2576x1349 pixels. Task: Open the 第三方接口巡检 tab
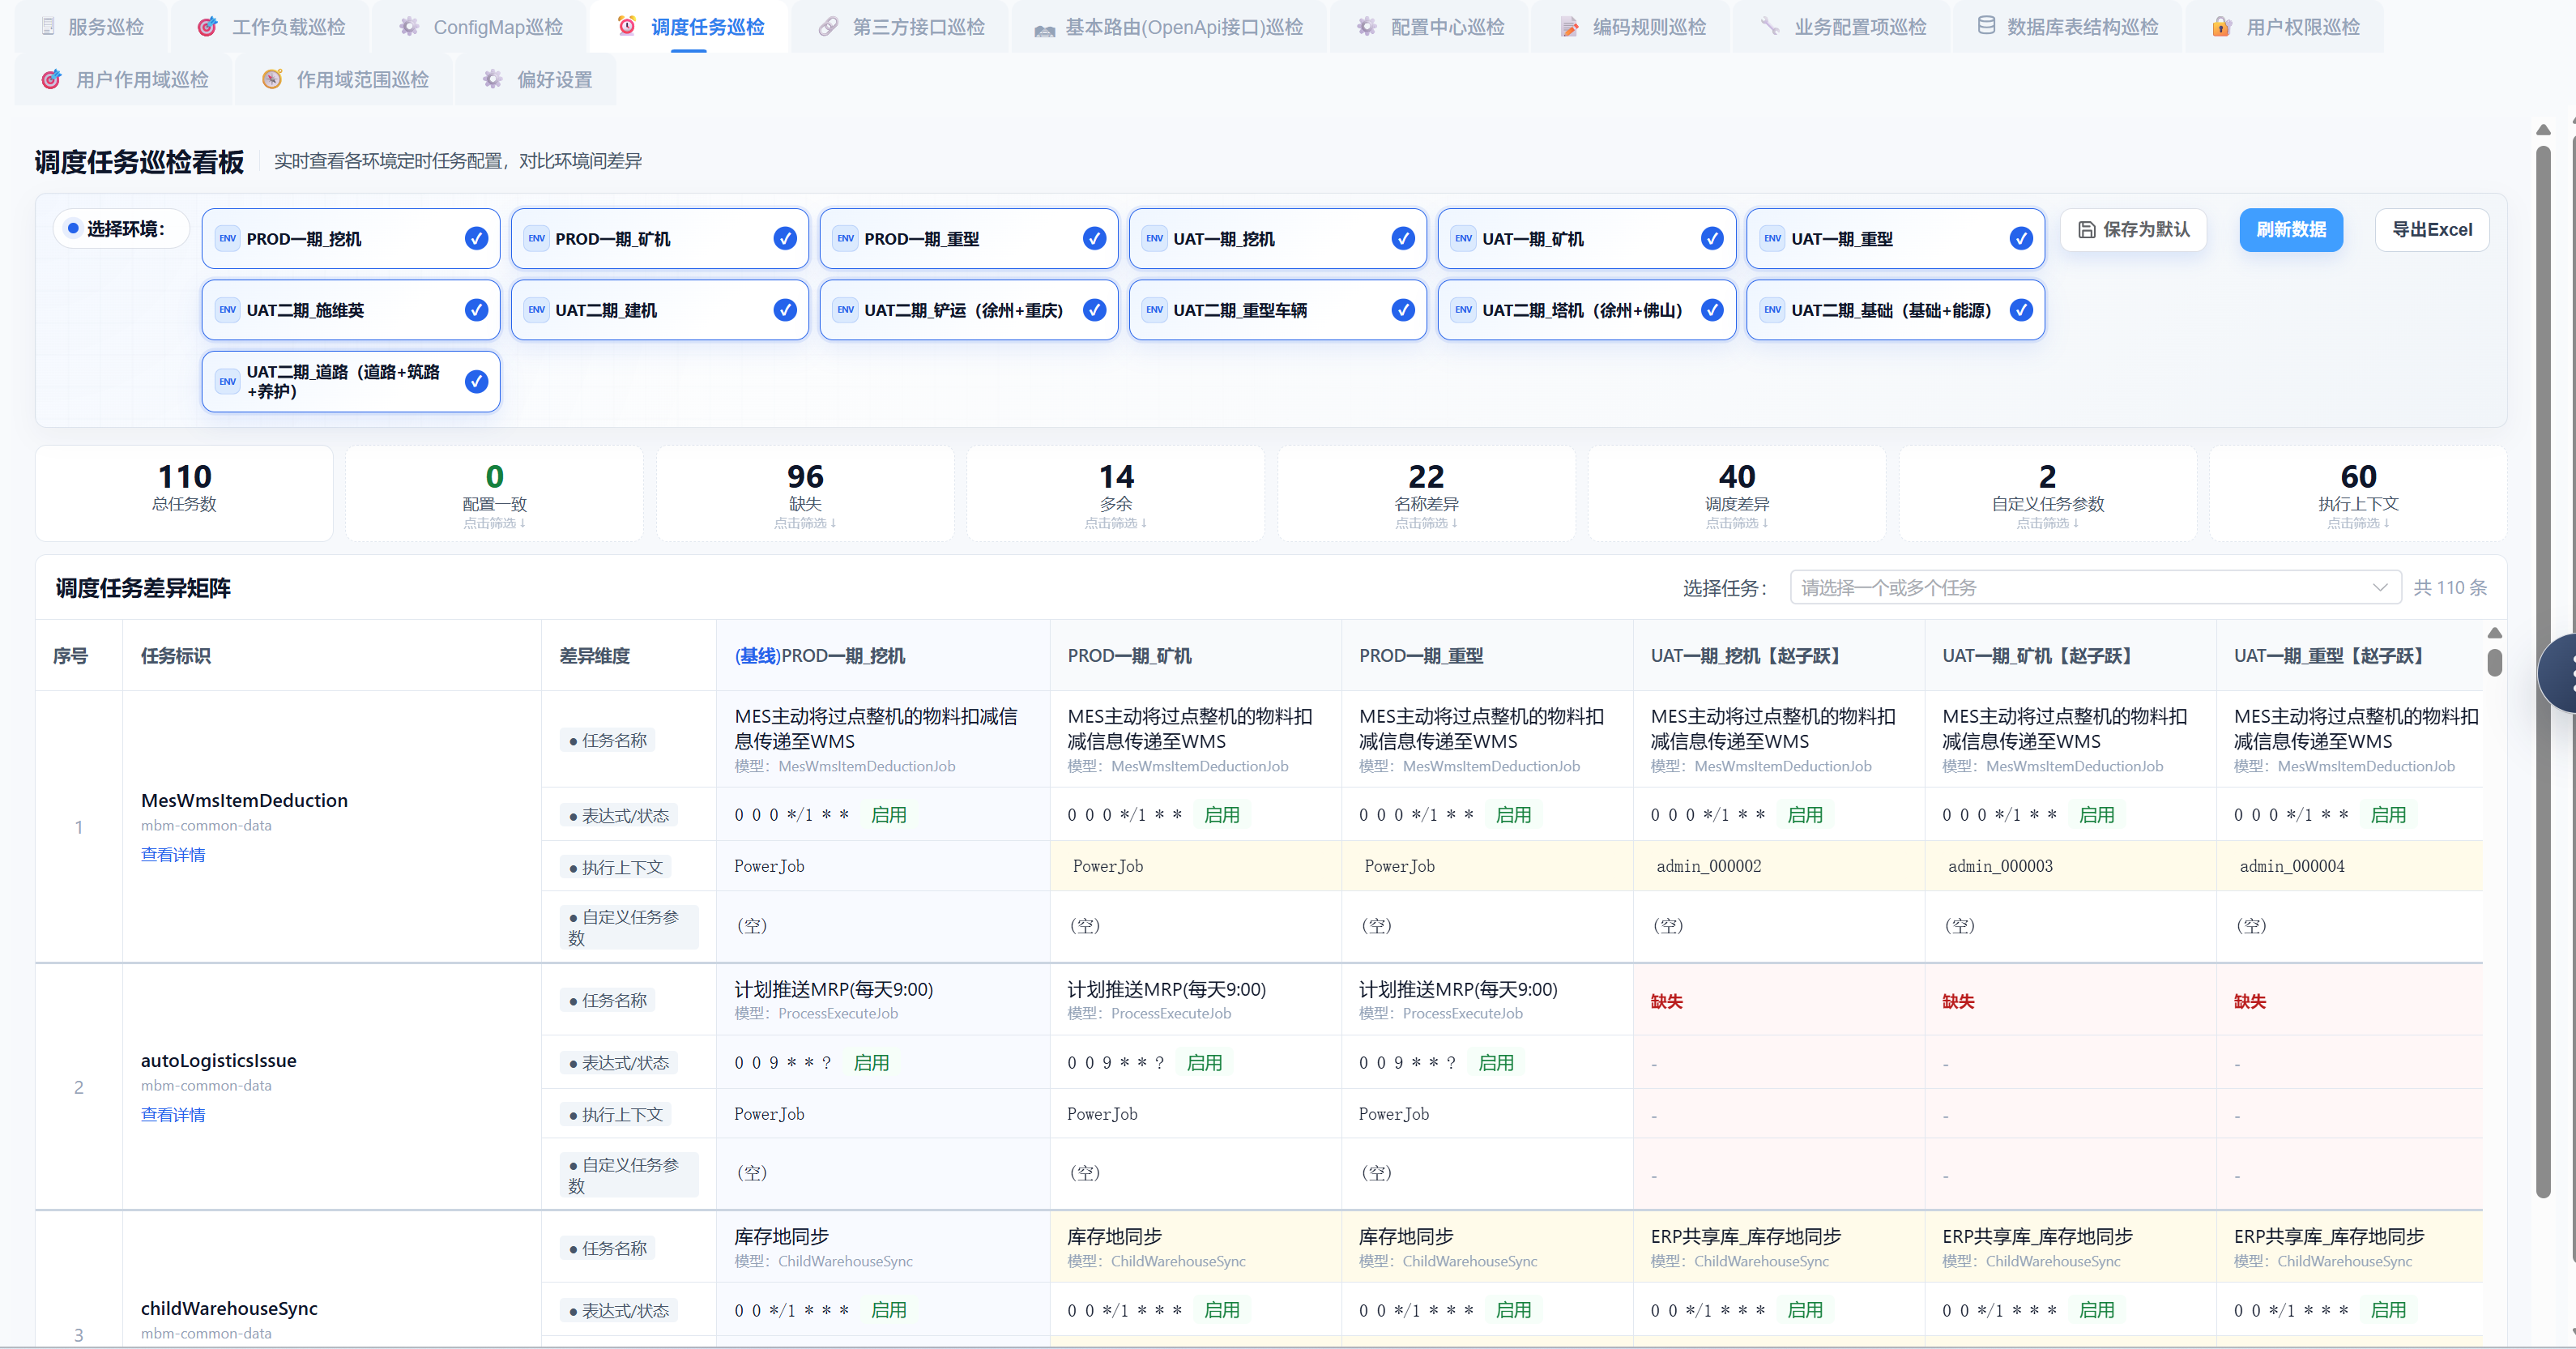point(901,27)
